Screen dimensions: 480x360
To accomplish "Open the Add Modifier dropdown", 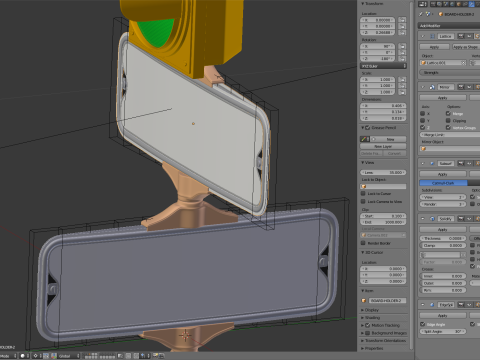I will coord(449,26).
